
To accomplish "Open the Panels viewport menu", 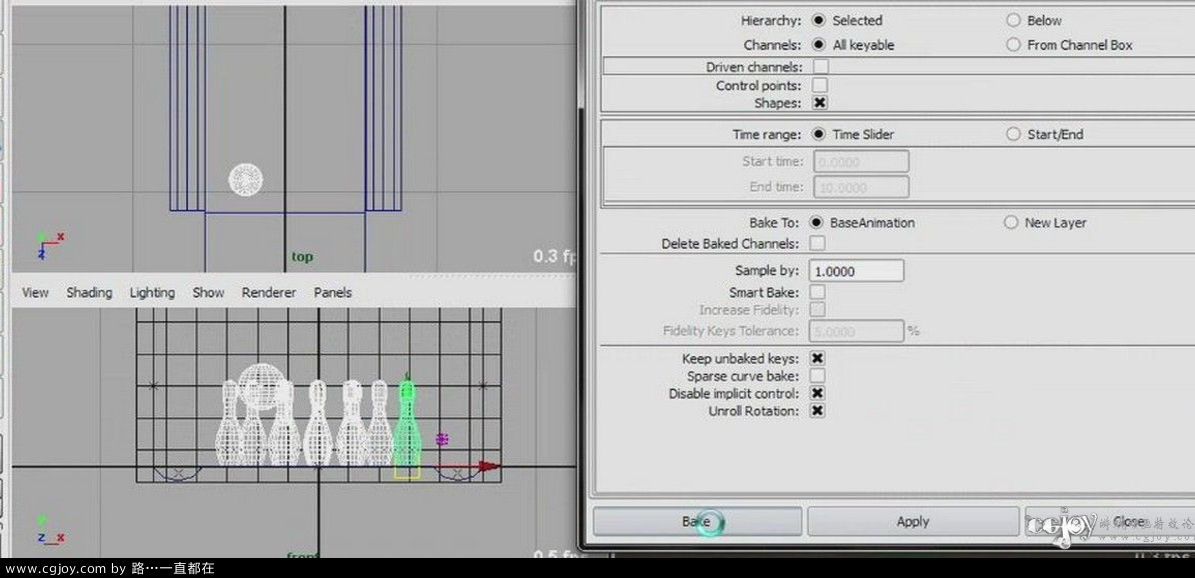I will point(332,292).
